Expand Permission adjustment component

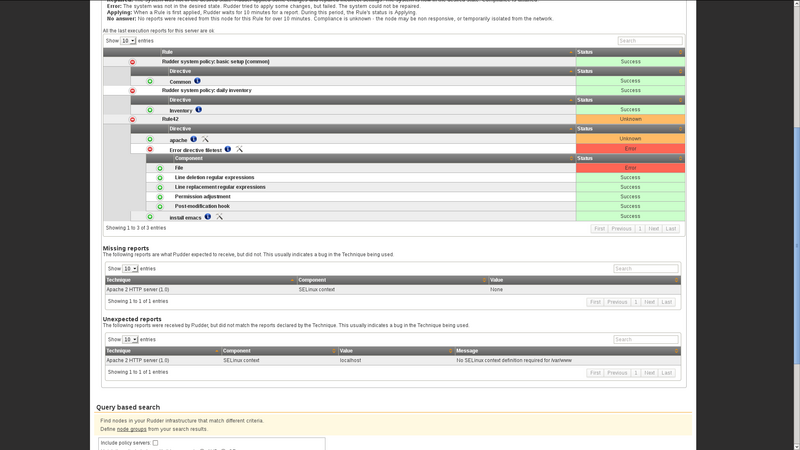pos(160,197)
